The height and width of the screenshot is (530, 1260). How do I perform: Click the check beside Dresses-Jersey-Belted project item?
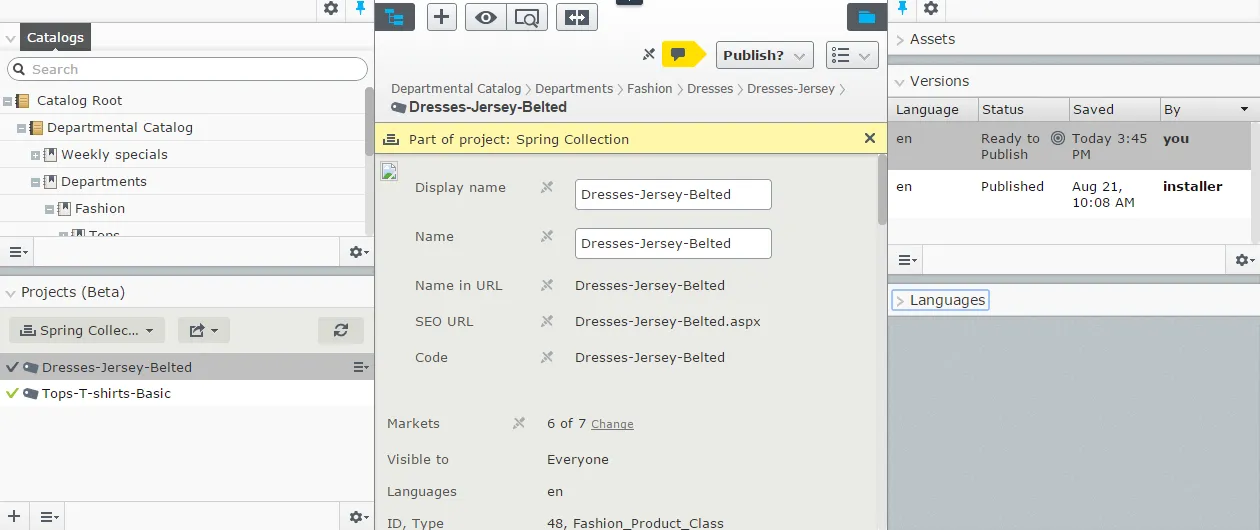click(12, 367)
